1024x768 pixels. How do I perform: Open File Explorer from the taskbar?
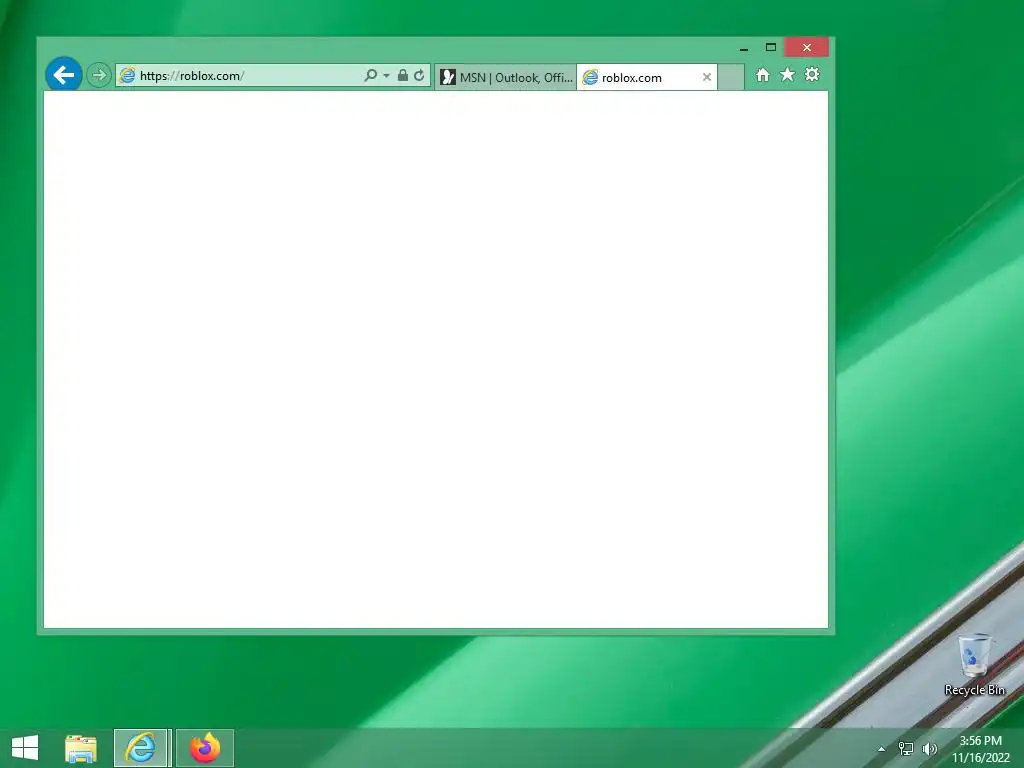(x=81, y=748)
